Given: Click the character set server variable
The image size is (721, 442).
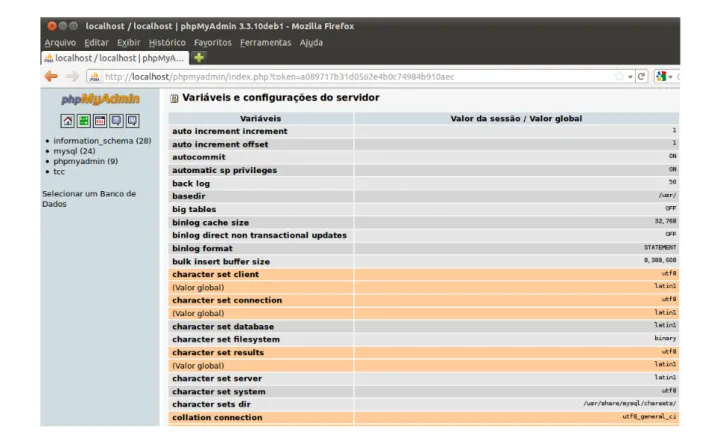Looking at the screenshot, I should 217,379.
